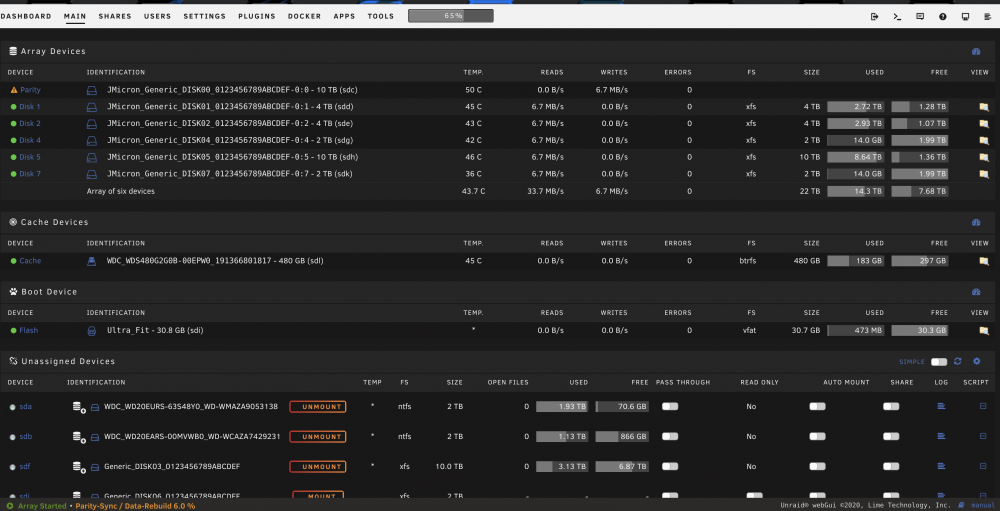The height and width of the screenshot is (511, 1000).
Task: Open the script icon for sdb
Action: coord(983,436)
